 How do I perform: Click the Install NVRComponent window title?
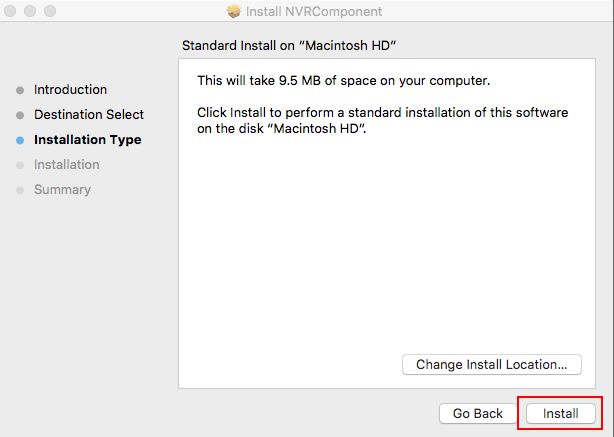pyautogui.click(x=314, y=11)
